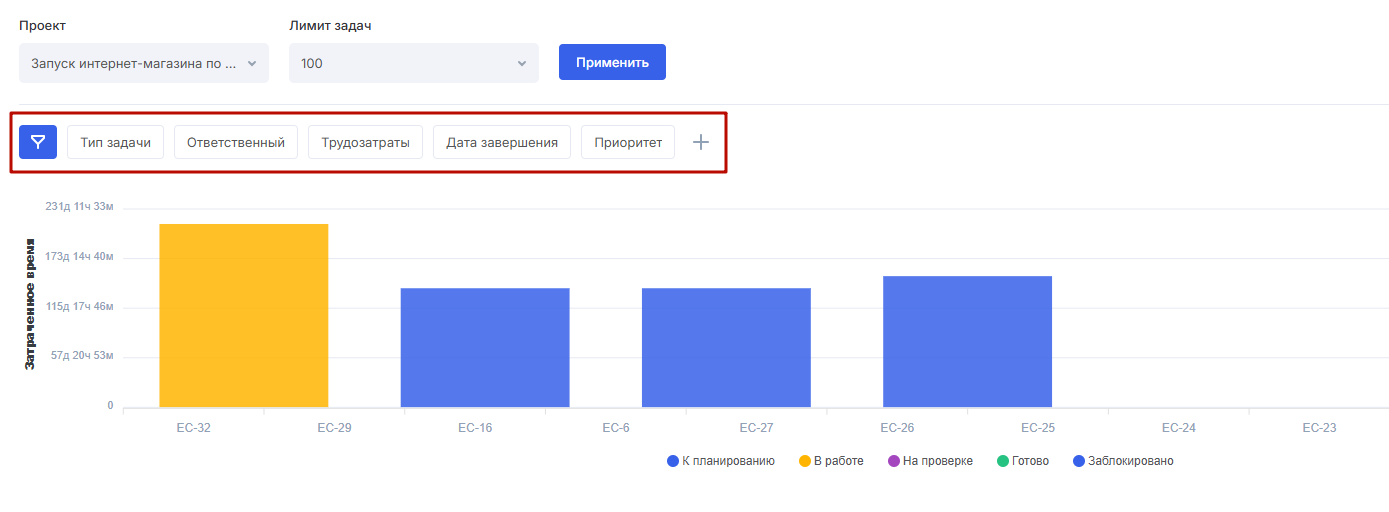Click the tallest blue bar in chart
1389x512 pixels.
click(967, 341)
